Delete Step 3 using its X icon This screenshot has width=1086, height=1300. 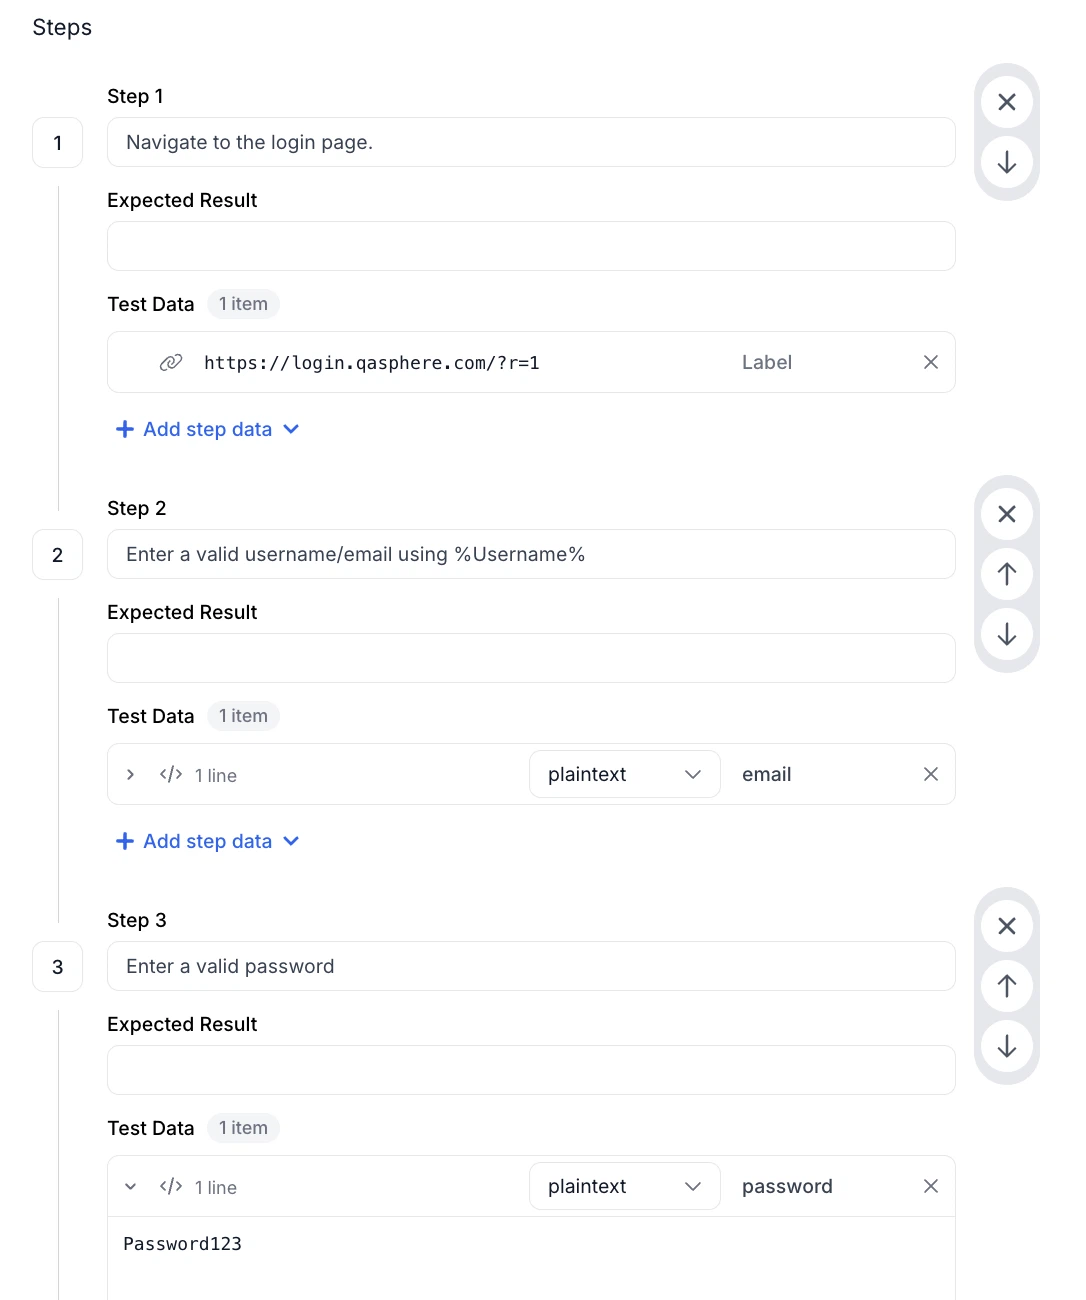(1007, 926)
